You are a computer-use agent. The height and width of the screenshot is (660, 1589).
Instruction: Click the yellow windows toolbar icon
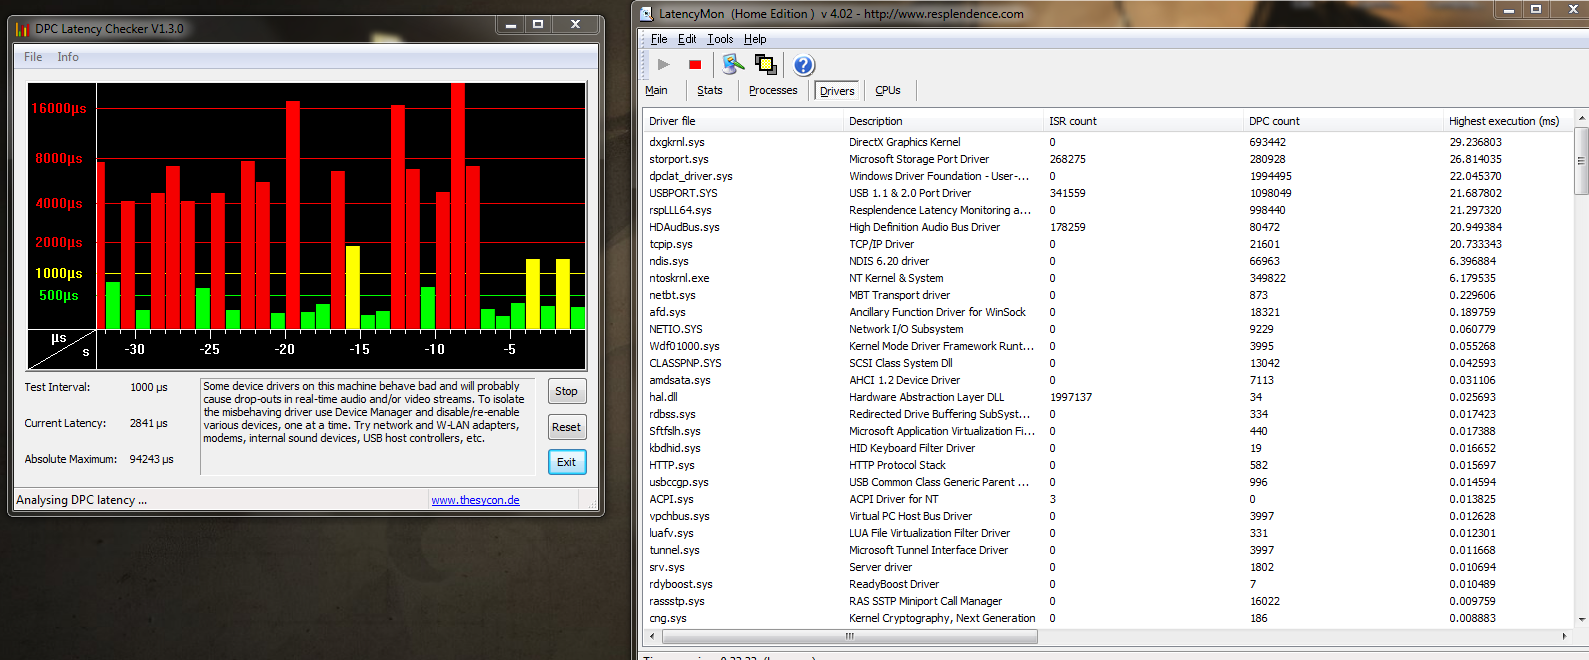pyautogui.click(x=766, y=64)
